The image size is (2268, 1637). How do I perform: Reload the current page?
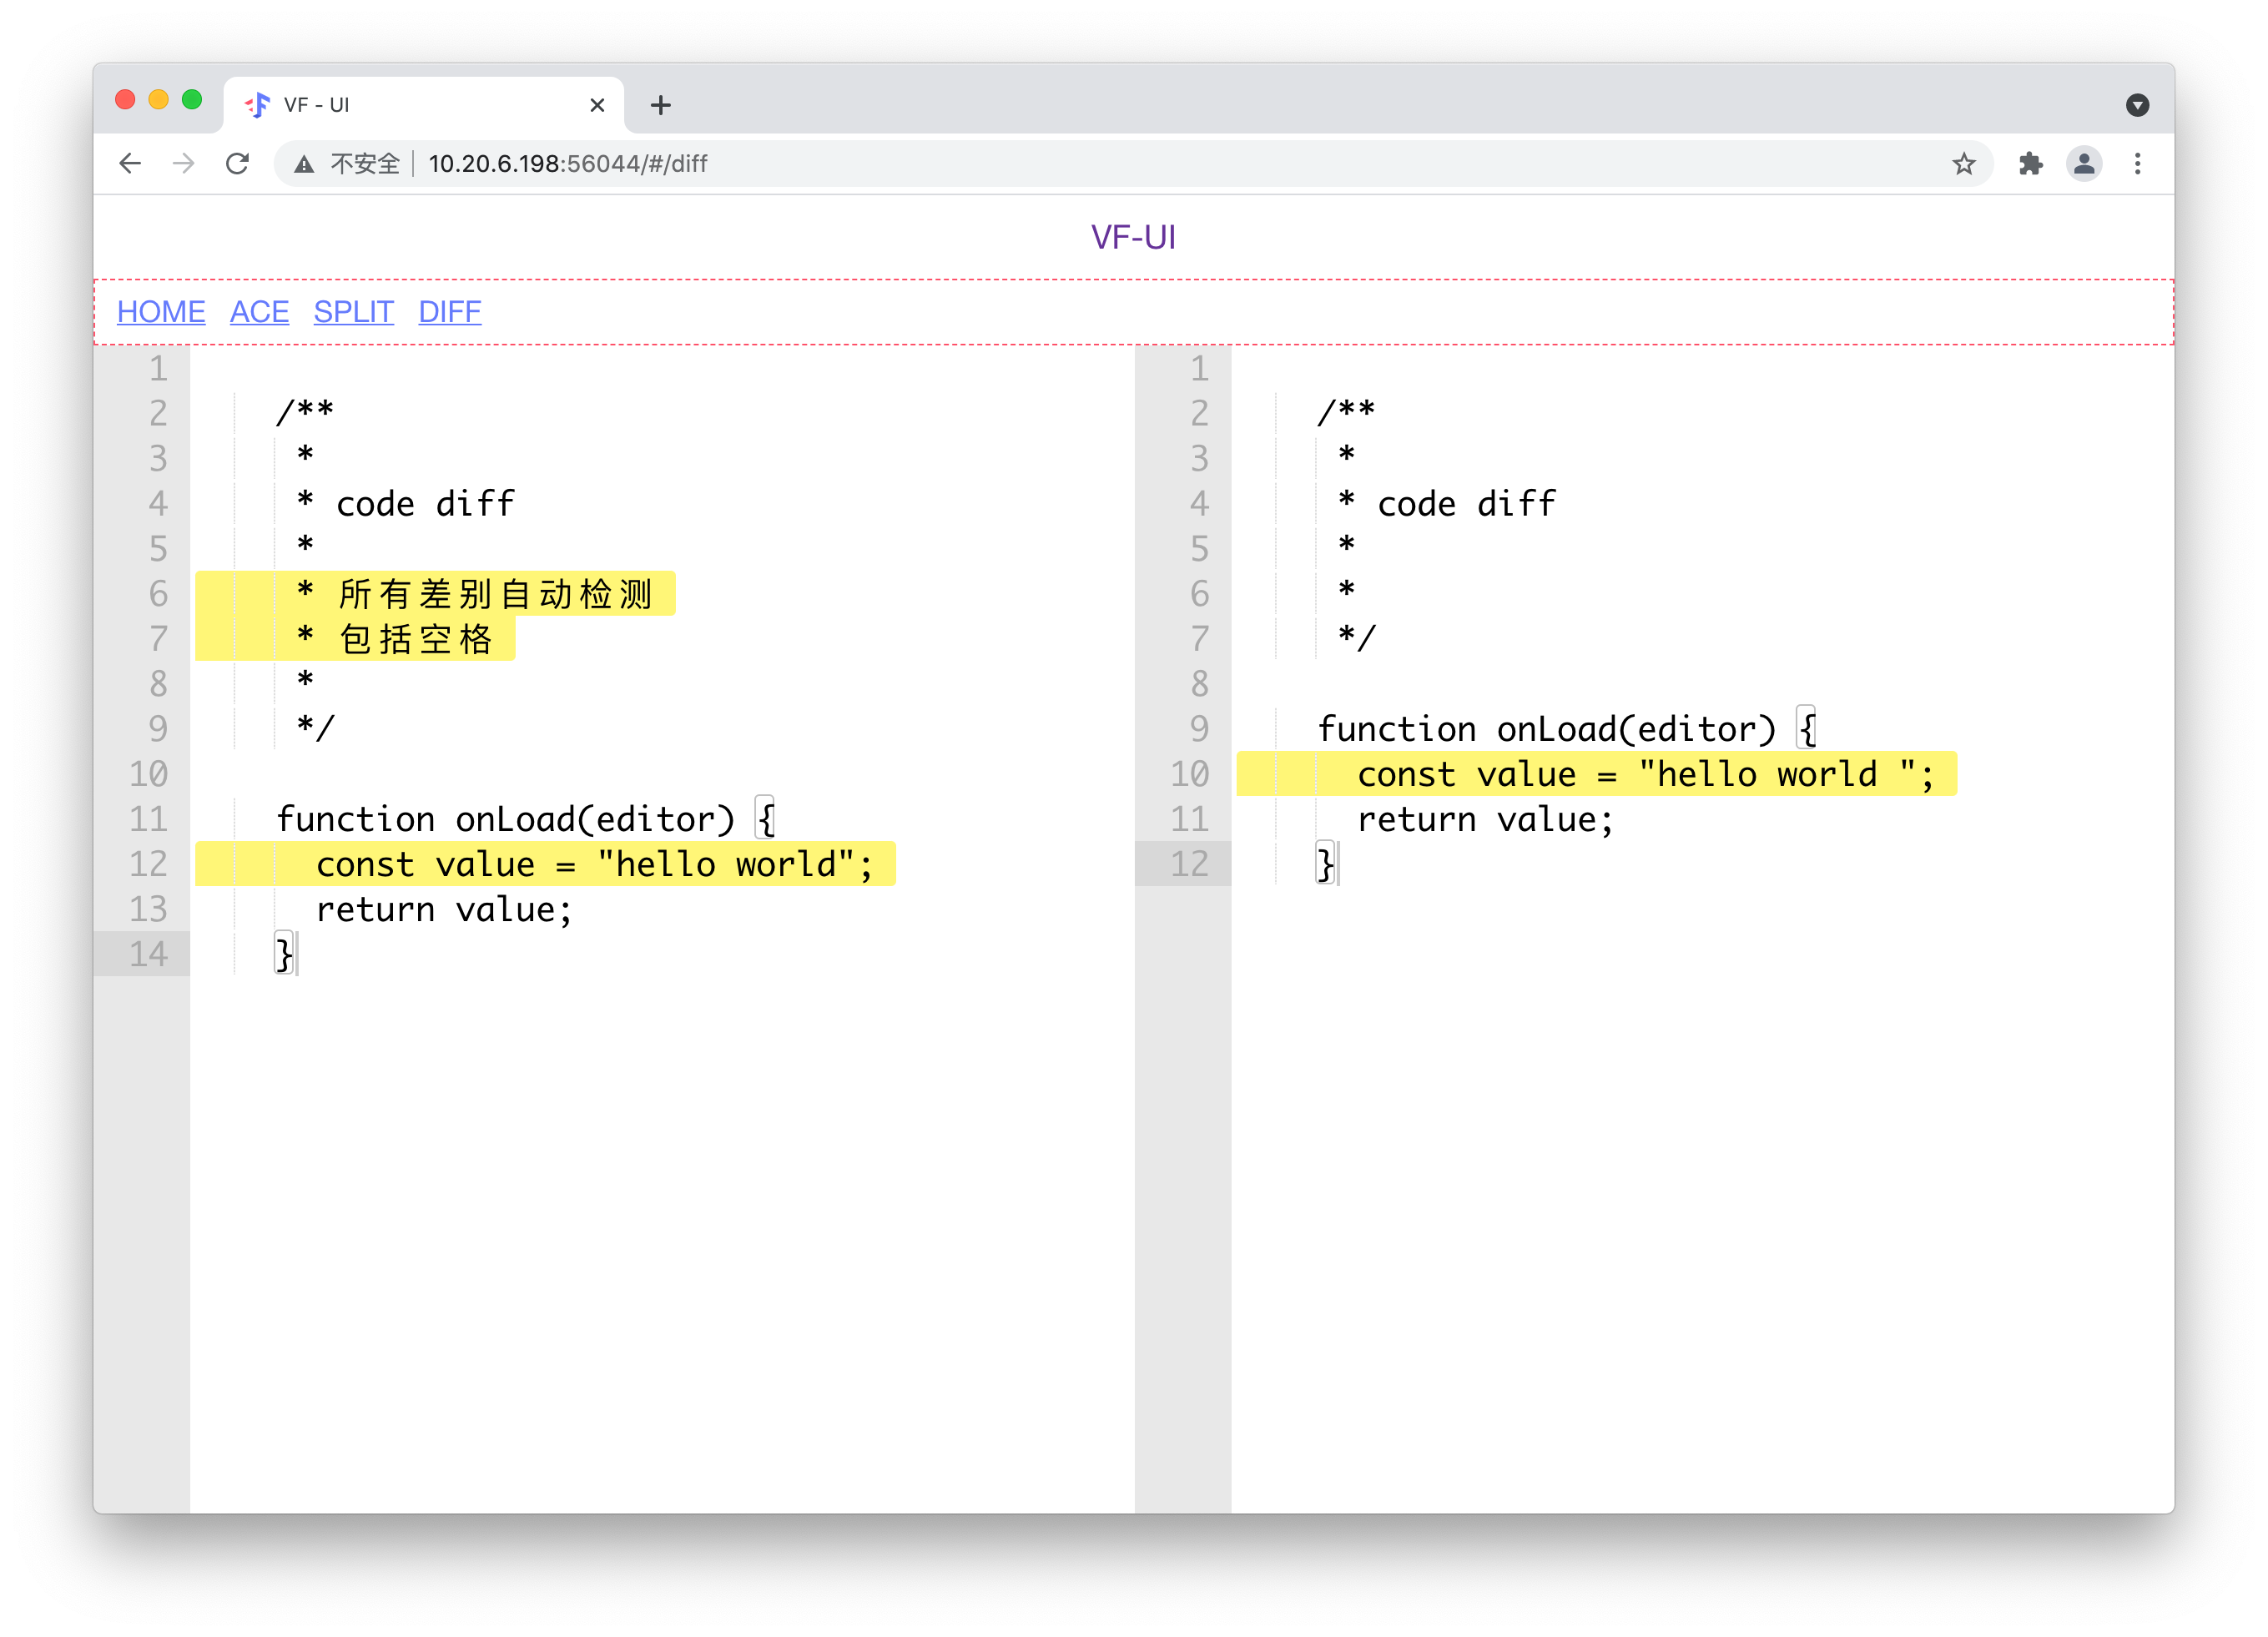coord(237,163)
